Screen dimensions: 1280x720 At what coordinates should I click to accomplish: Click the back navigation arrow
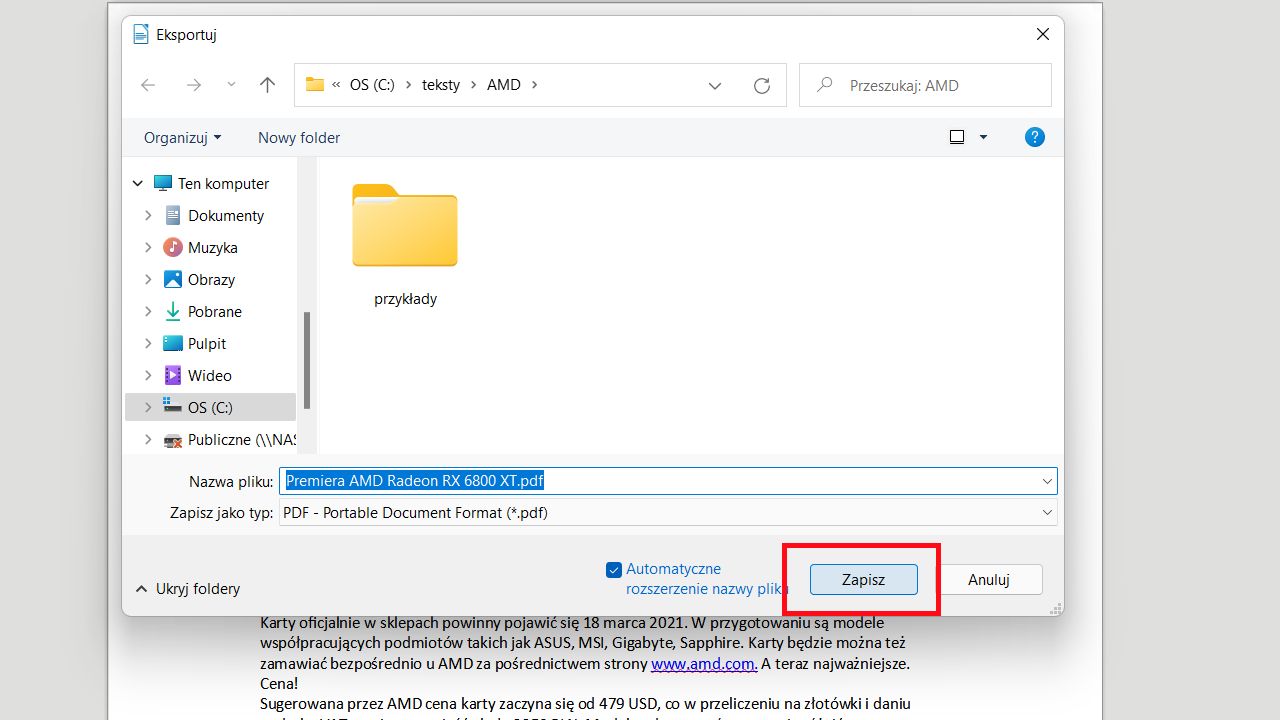[148, 85]
